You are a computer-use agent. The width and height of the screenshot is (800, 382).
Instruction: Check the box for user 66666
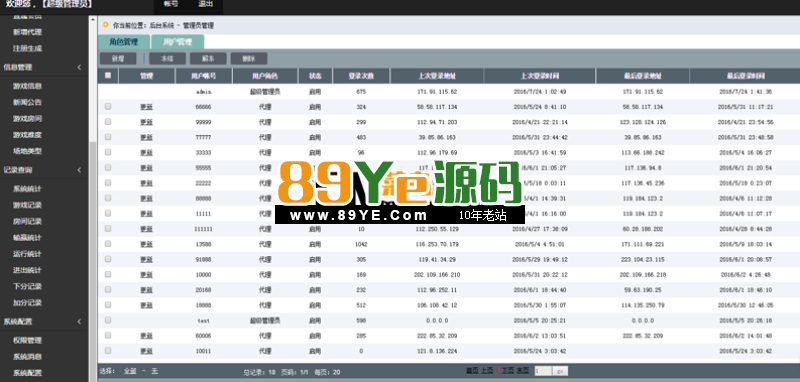point(108,107)
